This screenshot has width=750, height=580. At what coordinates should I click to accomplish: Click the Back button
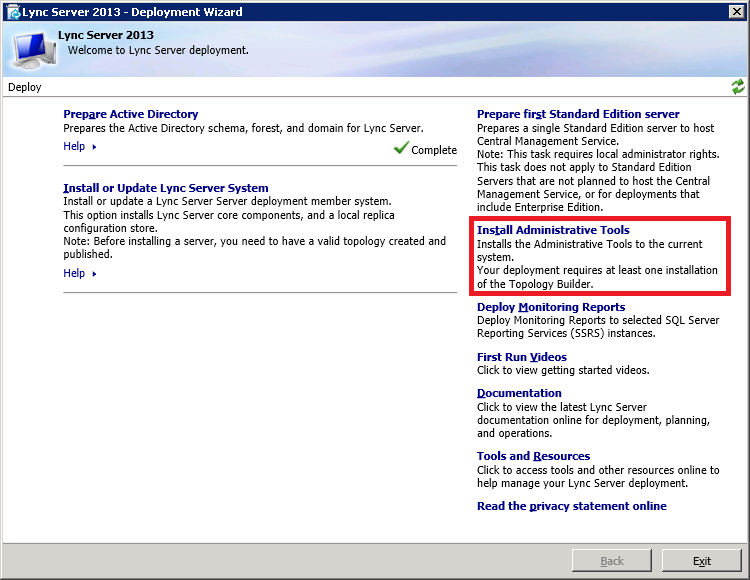(x=612, y=560)
